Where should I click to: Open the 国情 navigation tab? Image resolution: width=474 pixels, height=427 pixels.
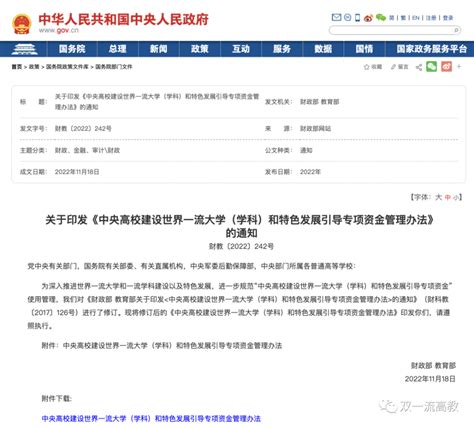click(364, 49)
